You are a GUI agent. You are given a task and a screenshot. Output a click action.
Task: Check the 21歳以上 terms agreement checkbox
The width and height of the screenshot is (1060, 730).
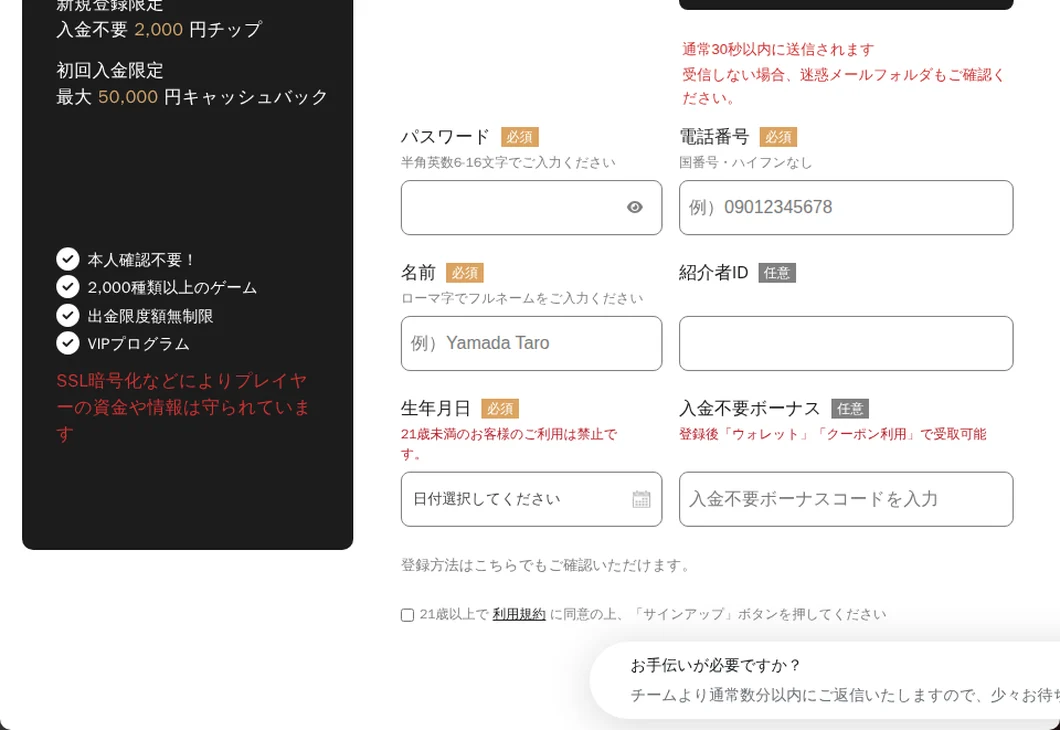(407, 615)
